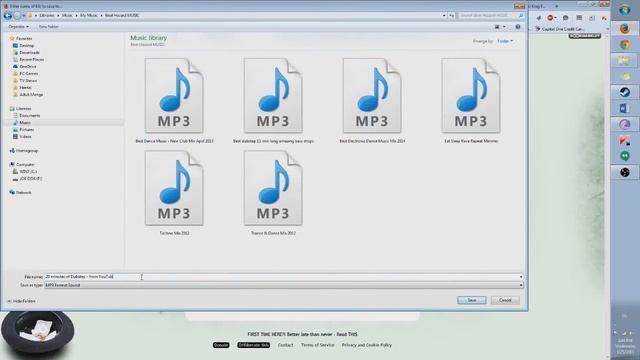Select Best dubstep long bass drops MP3
This screenshot has width=640, height=360.
click(x=273, y=100)
